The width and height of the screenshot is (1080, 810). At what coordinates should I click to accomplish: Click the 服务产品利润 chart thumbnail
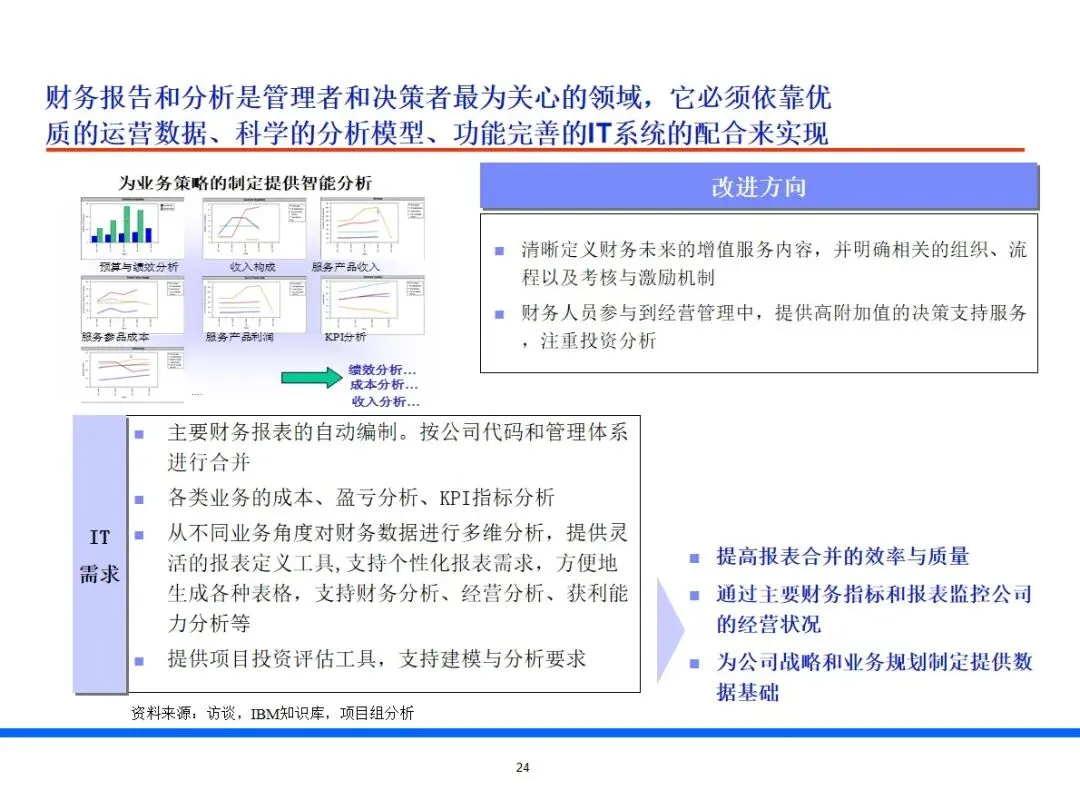tap(254, 304)
